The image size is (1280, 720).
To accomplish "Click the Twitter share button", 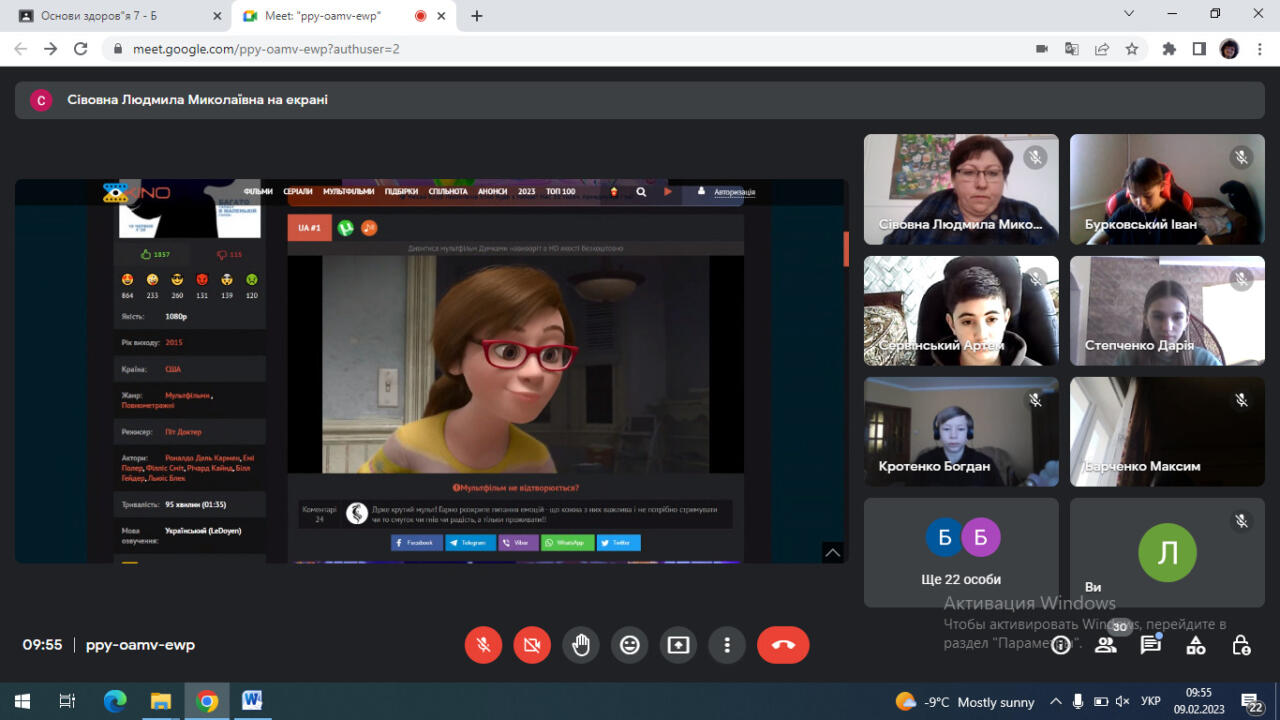I will coord(619,543).
